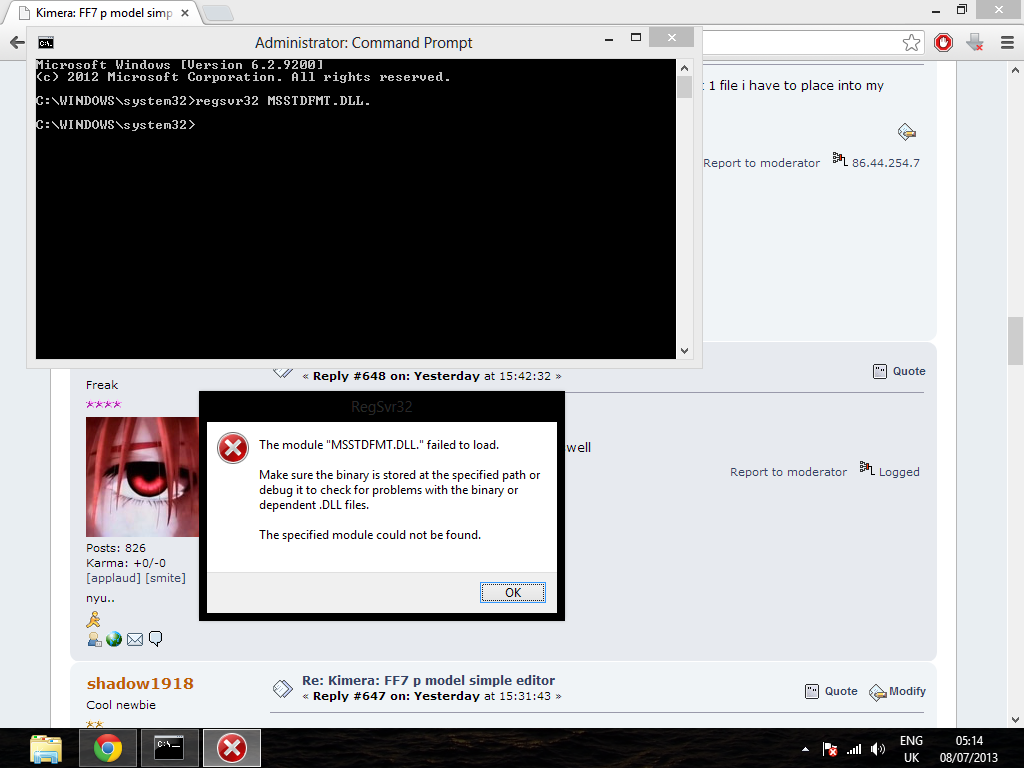The width and height of the screenshot is (1024, 768).
Task: Click the download extension icon in Chrome toolbar
Action: point(975,43)
